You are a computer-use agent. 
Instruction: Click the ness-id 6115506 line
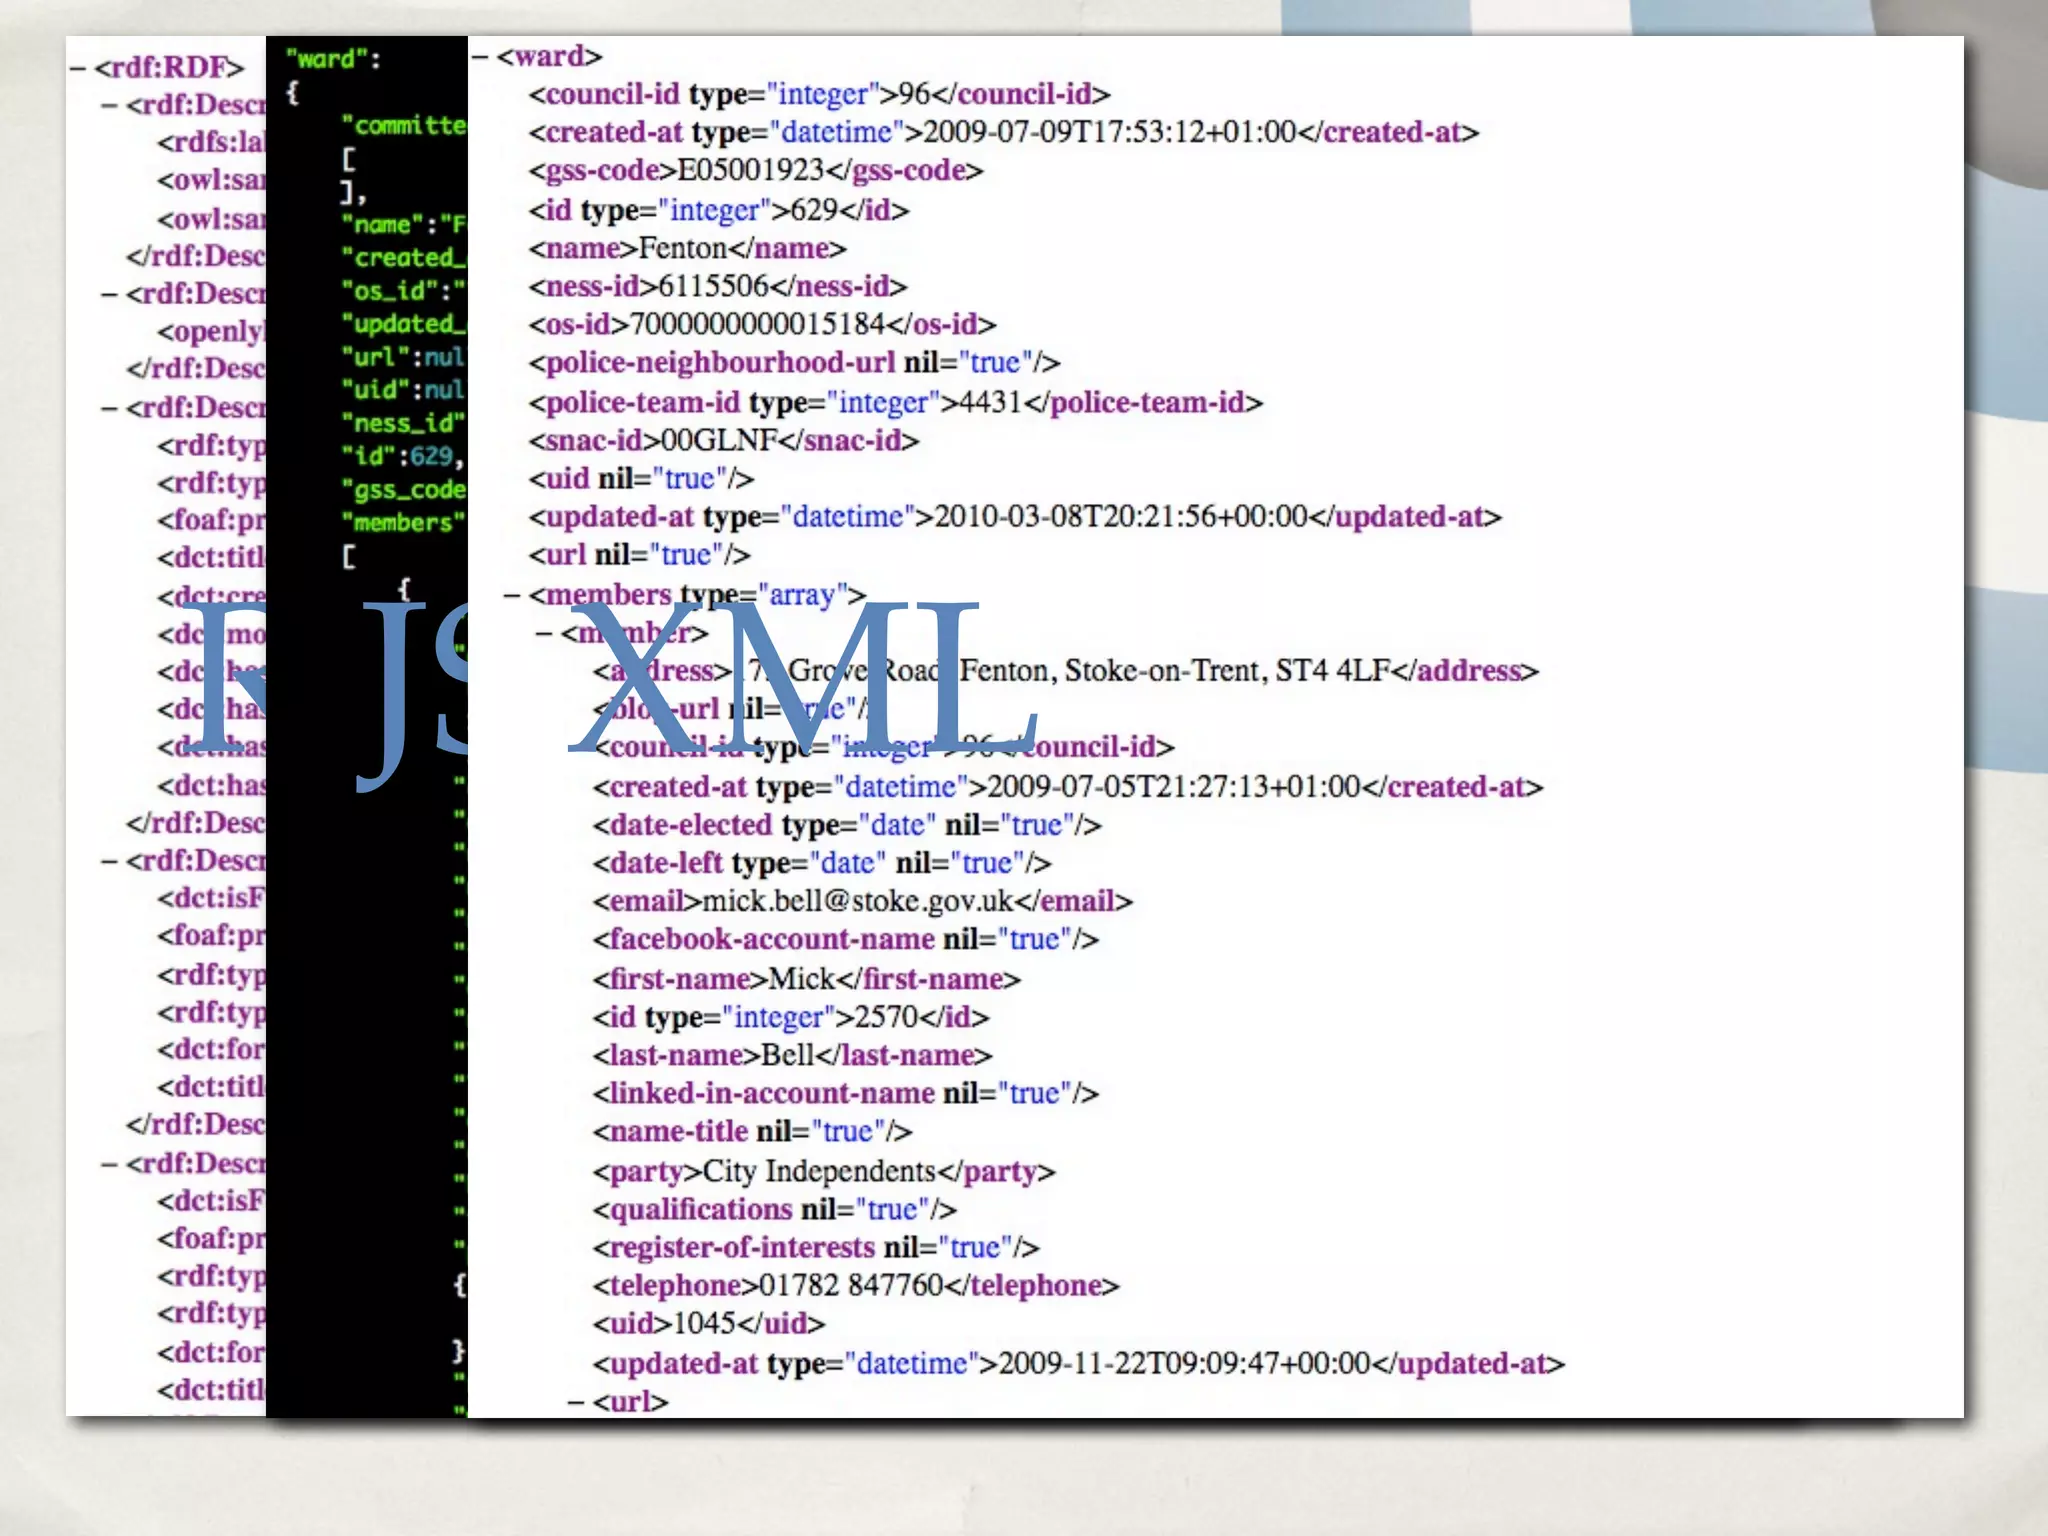click(718, 286)
